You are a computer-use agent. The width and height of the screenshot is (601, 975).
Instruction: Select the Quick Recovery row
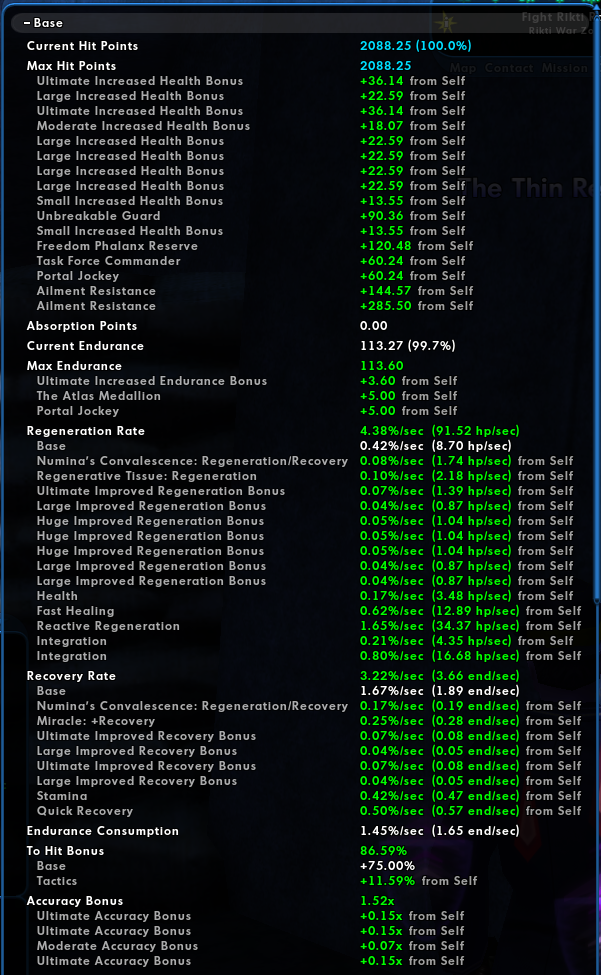click(x=85, y=811)
